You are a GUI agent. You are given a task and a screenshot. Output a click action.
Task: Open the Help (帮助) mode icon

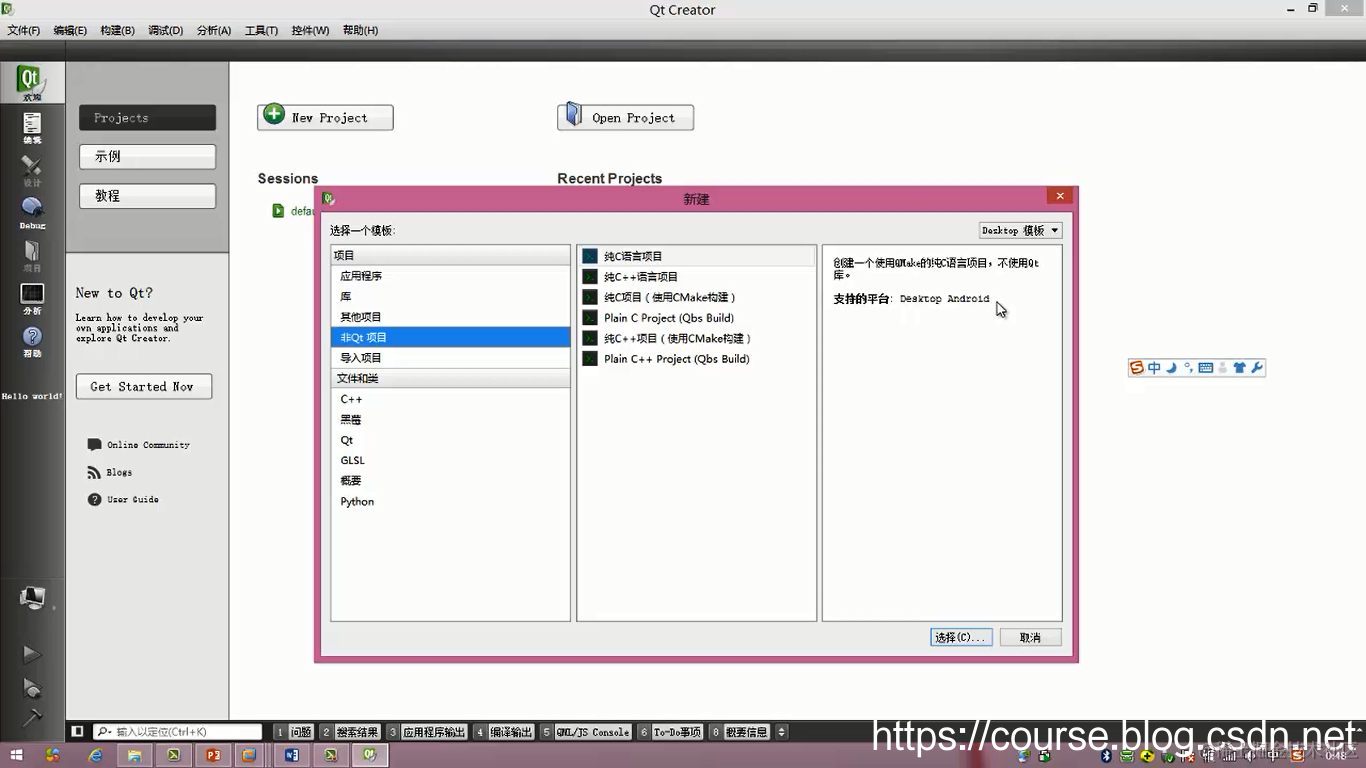click(x=32, y=341)
